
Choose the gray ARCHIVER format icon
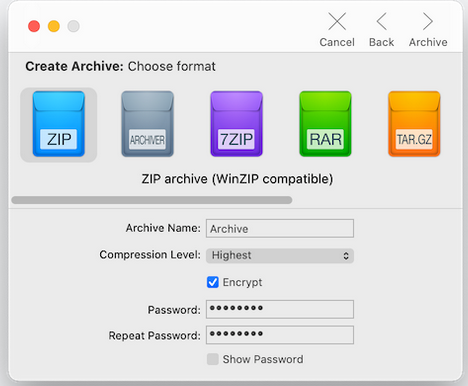(x=147, y=124)
